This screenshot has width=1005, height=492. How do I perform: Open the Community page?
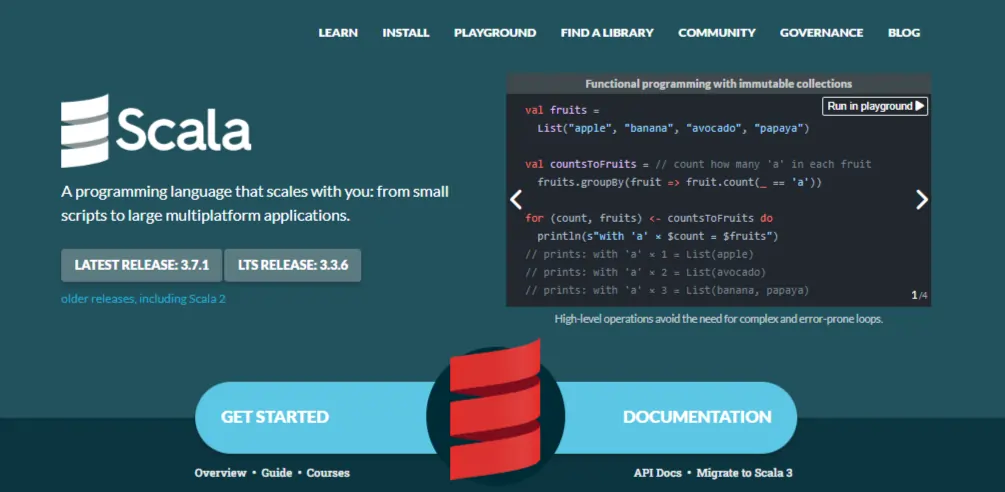[x=717, y=33]
